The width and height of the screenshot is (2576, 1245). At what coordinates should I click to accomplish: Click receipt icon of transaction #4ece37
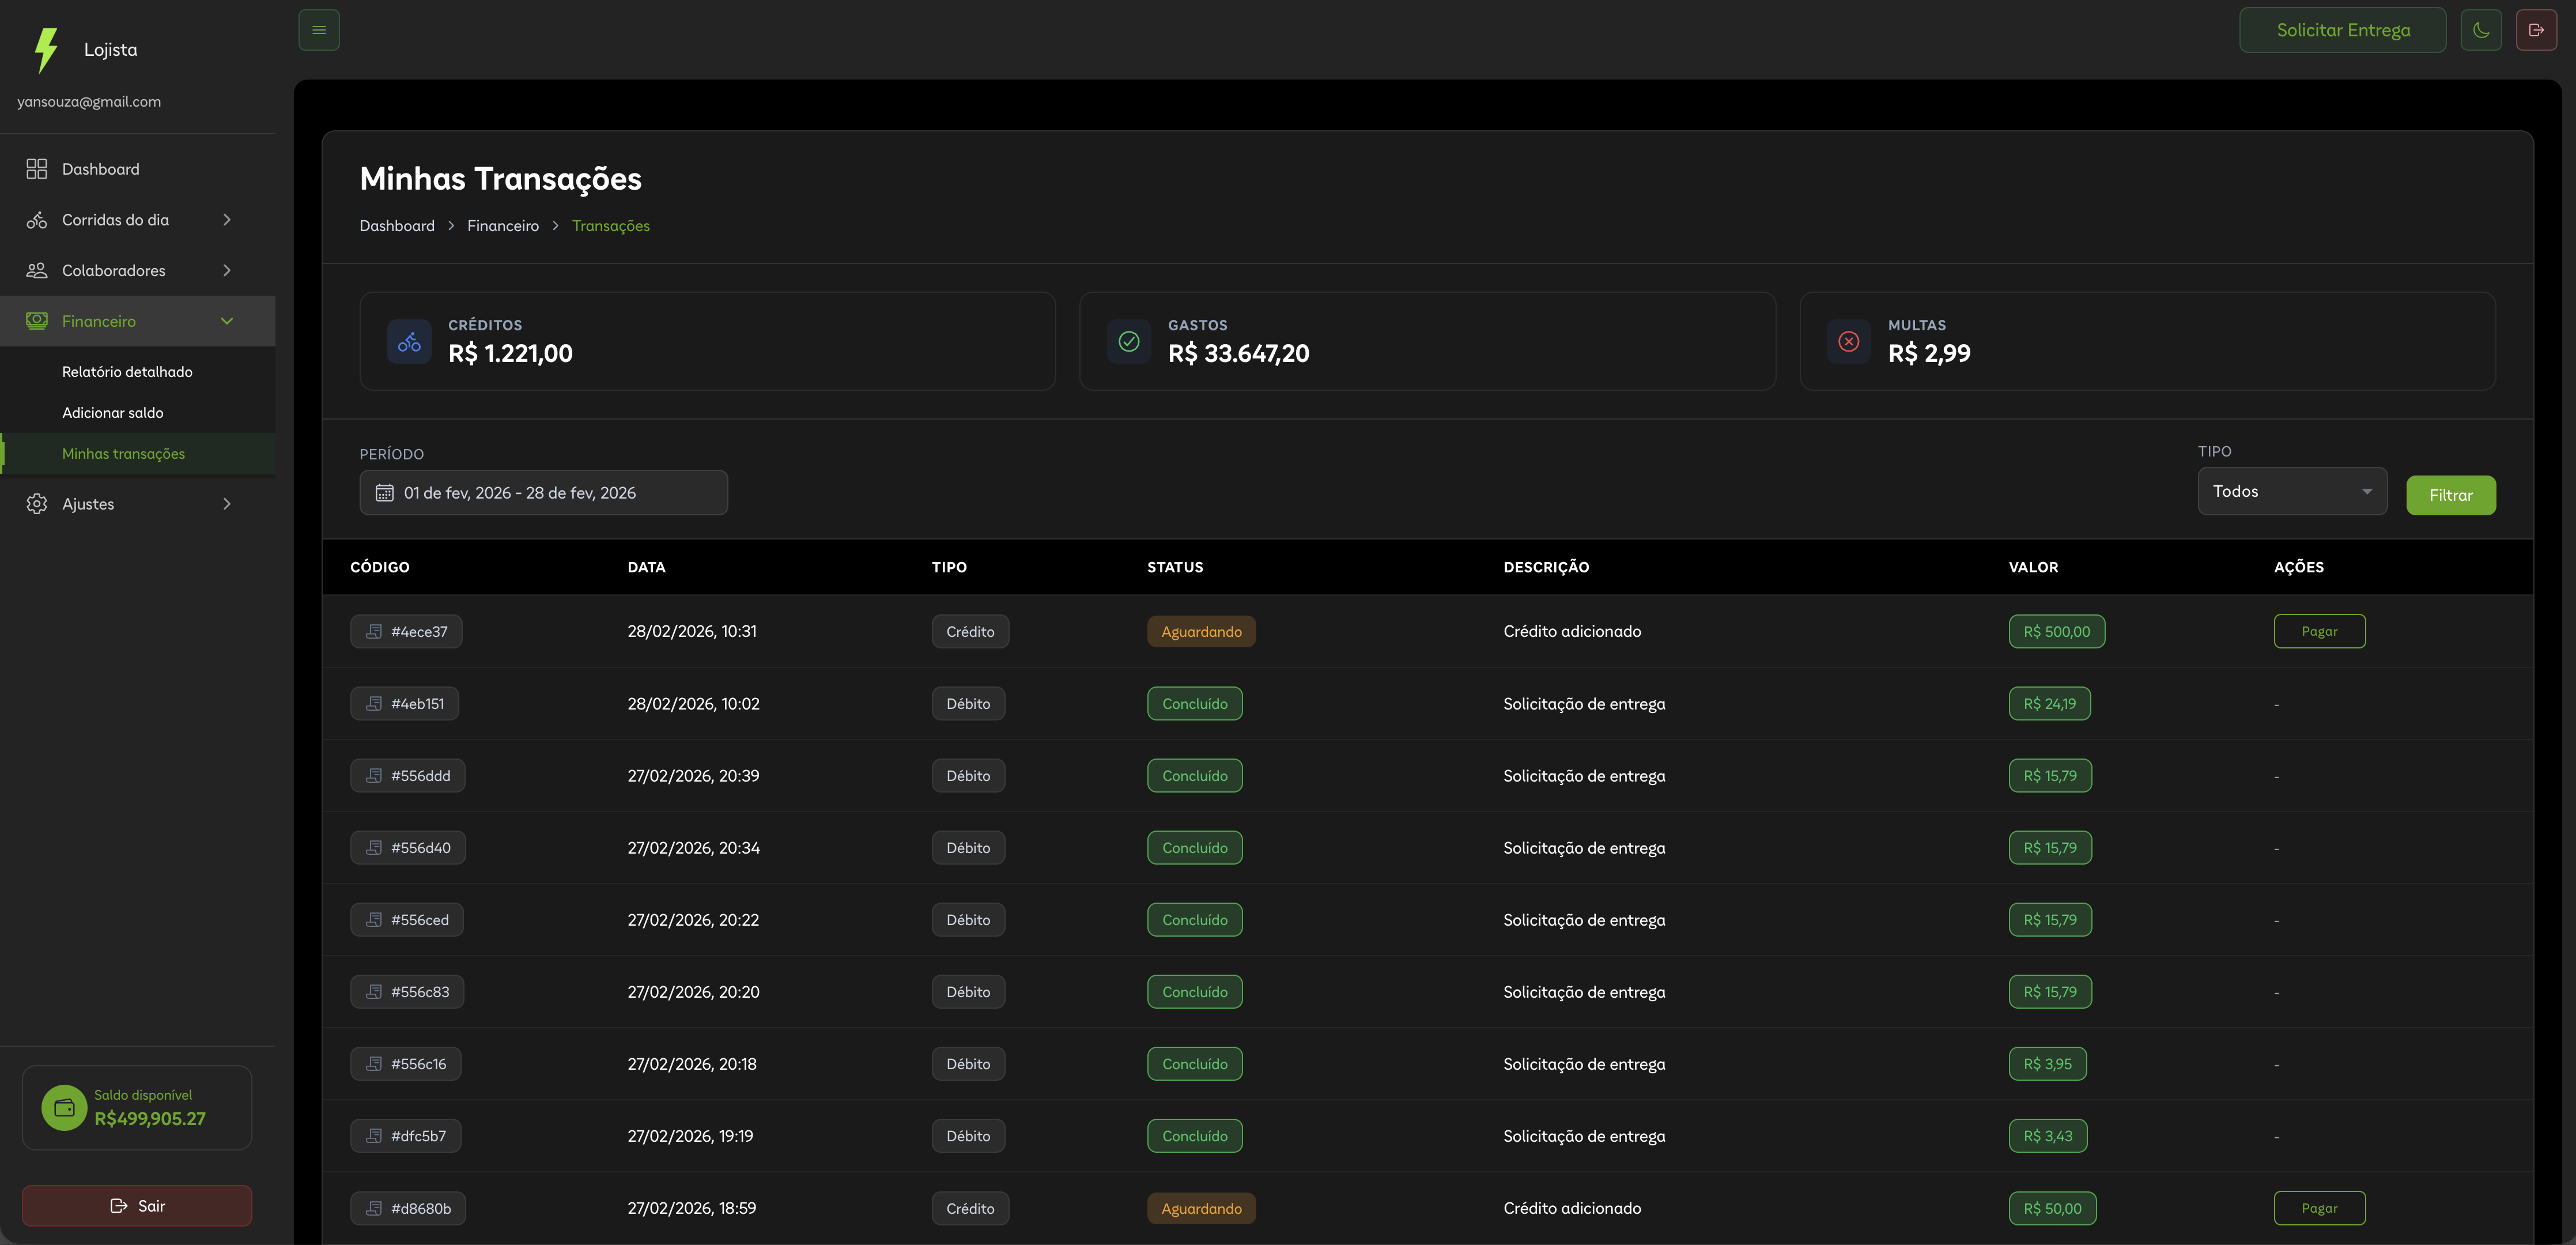pyautogui.click(x=374, y=631)
